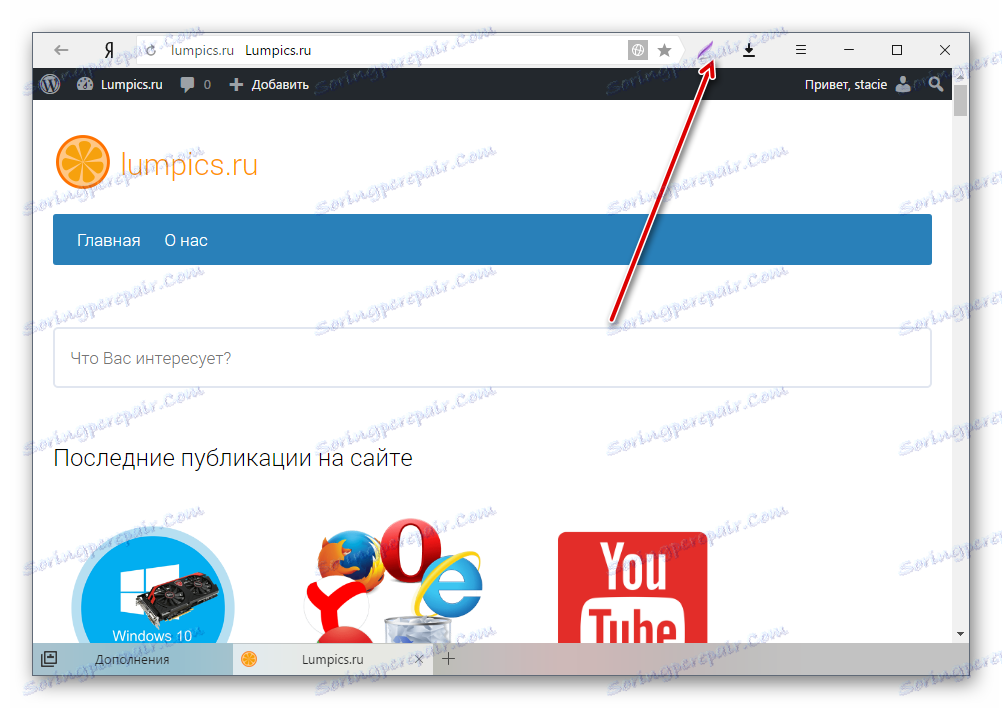
Task: Click the comments bubble in admin bar
Action: click(x=186, y=84)
